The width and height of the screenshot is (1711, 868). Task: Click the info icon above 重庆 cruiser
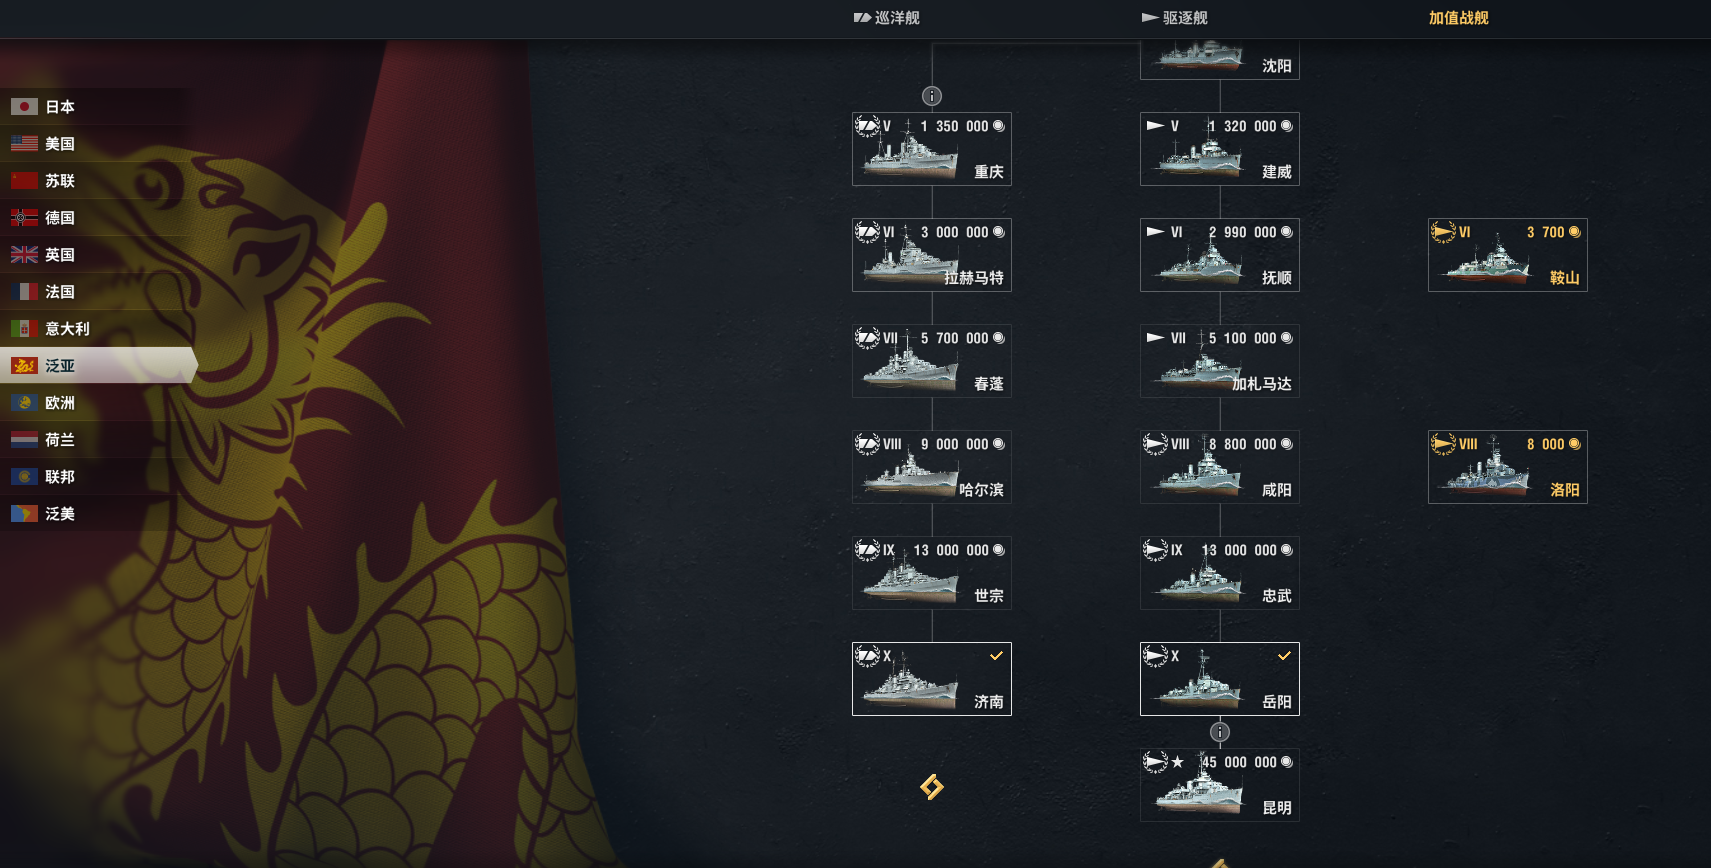pos(932,96)
